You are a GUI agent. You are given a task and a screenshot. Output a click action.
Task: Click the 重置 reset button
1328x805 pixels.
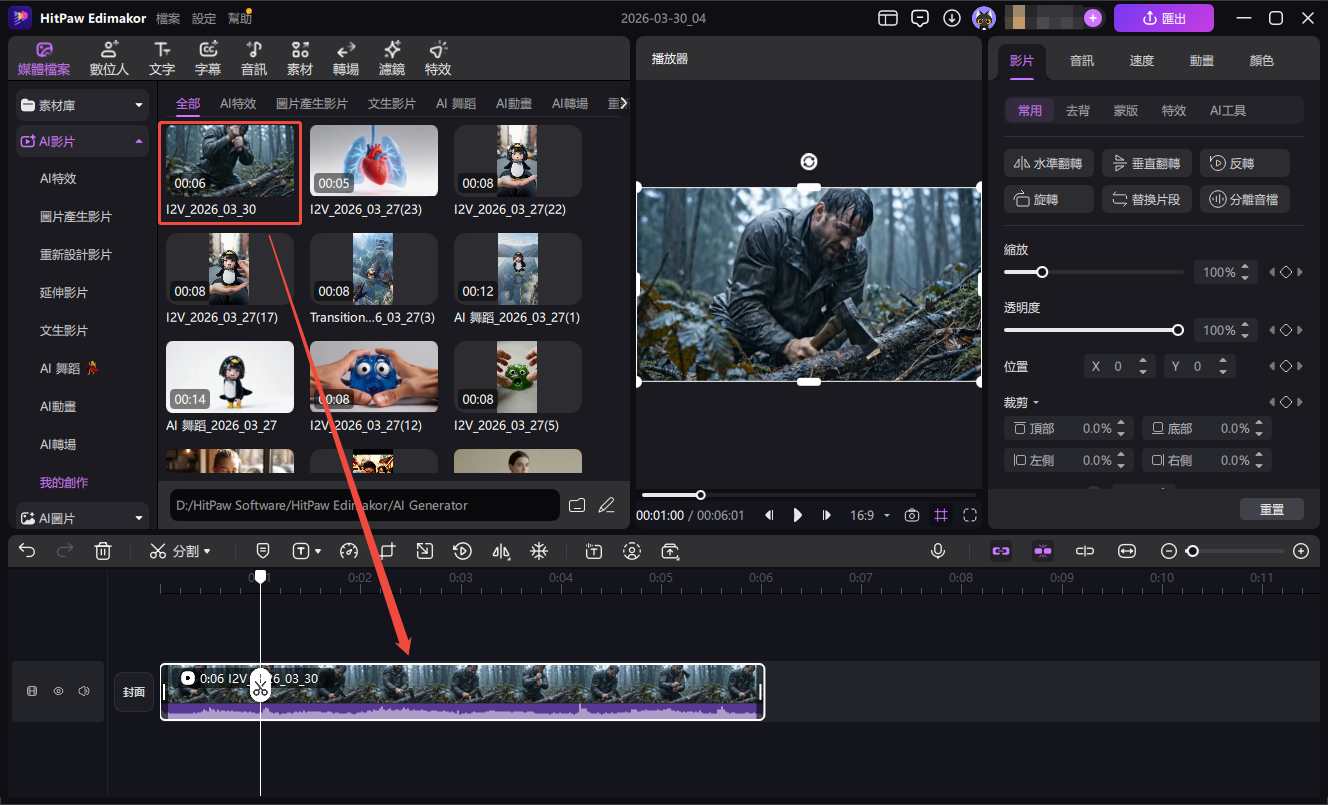tap(1271, 509)
